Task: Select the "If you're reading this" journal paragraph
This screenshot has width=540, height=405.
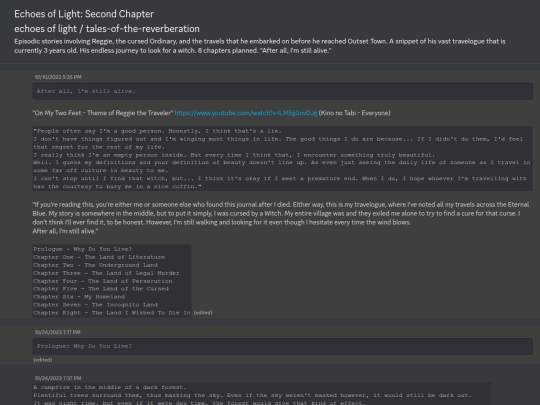Action: click(x=281, y=218)
